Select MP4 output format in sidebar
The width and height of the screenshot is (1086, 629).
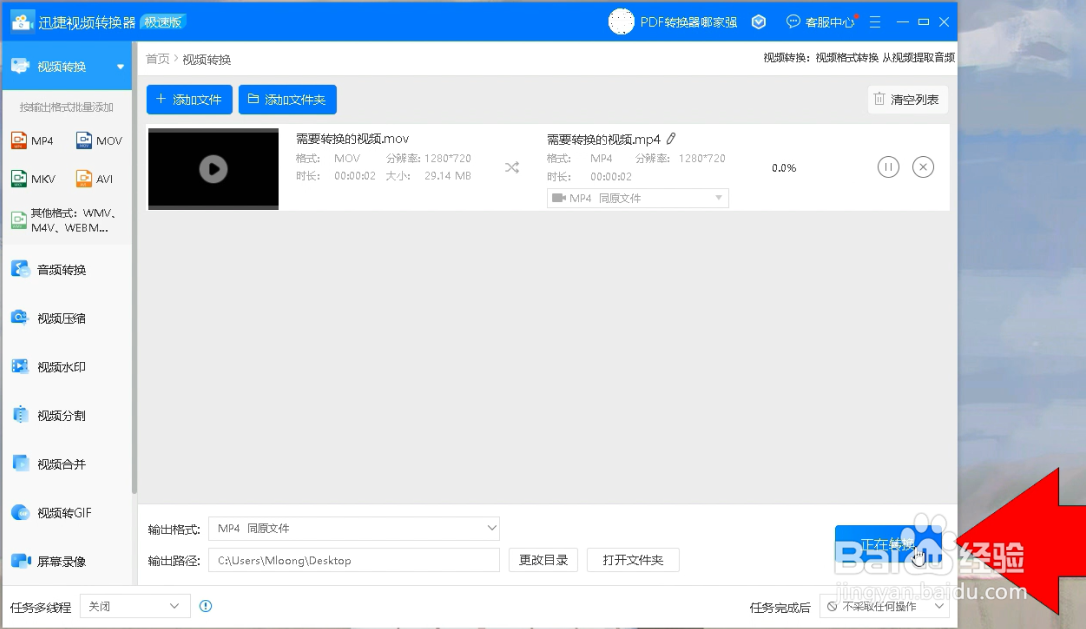tap(33, 140)
